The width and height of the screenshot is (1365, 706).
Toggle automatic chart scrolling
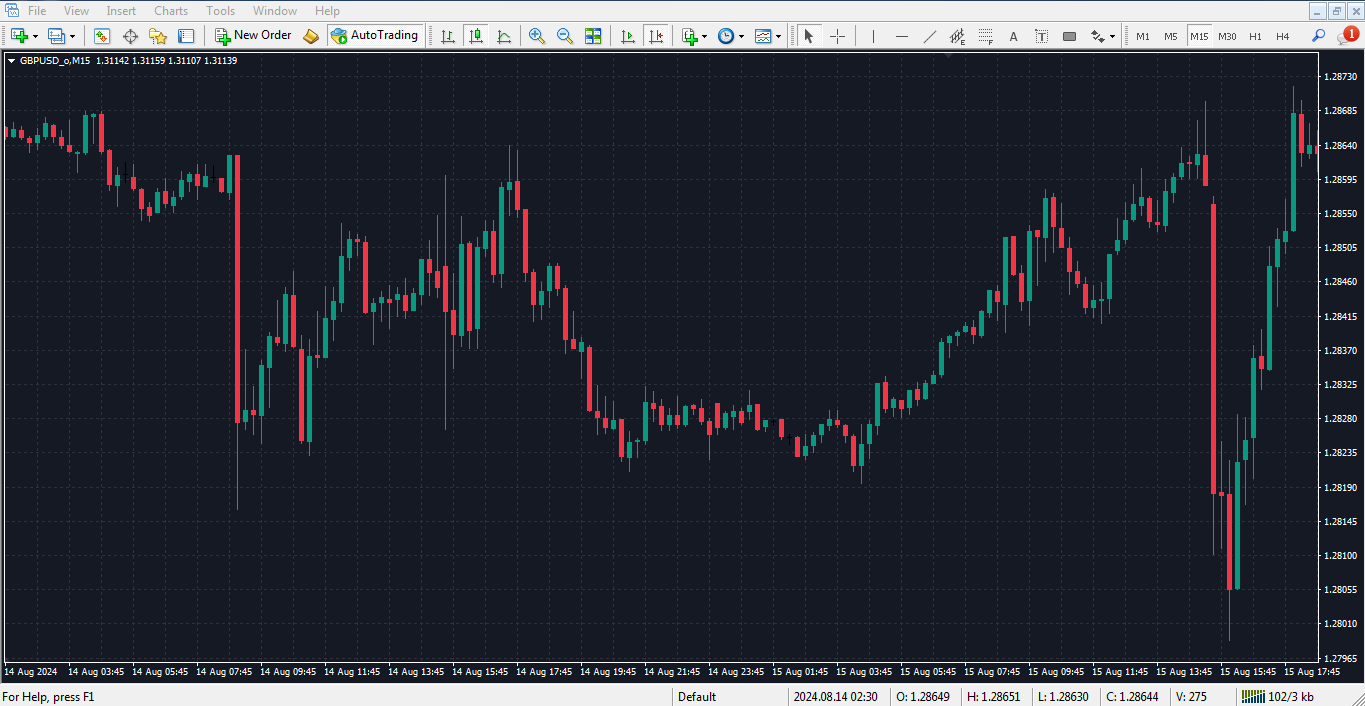tap(628, 35)
